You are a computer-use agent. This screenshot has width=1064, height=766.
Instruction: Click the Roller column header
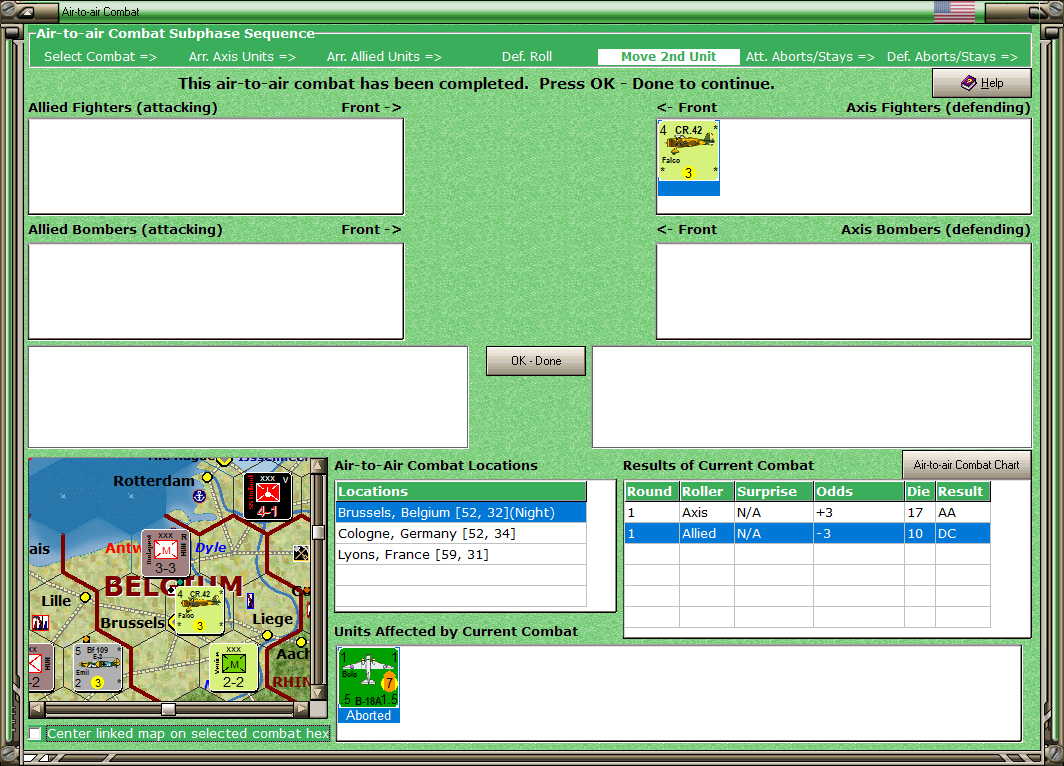[x=706, y=491]
